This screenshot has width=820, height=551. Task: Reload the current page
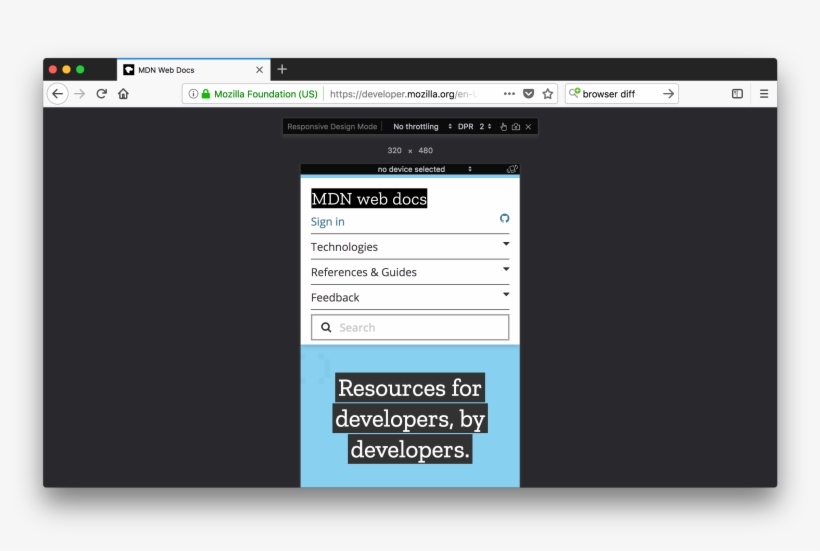tap(101, 94)
